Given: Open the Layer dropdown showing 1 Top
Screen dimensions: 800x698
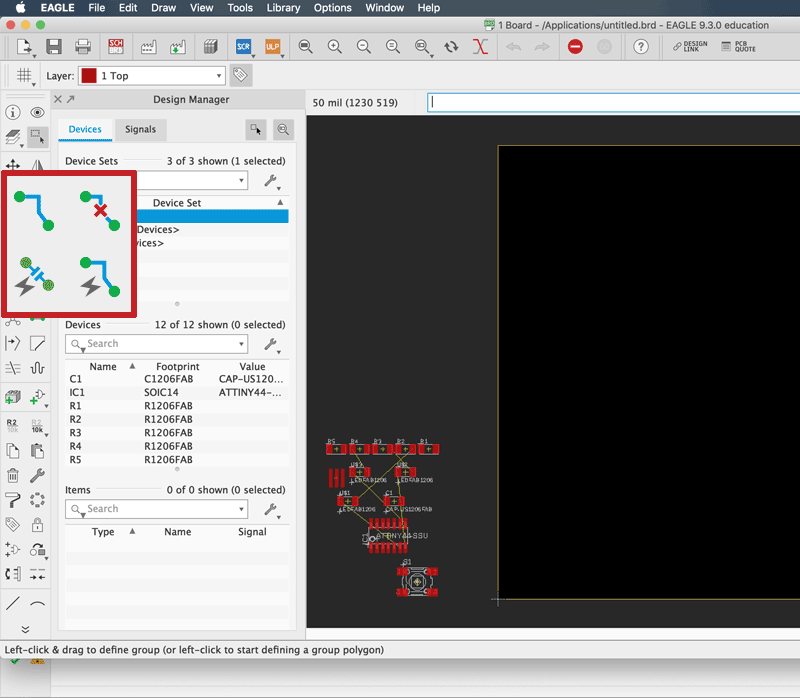Looking at the screenshot, I should (x=152, y=76).
